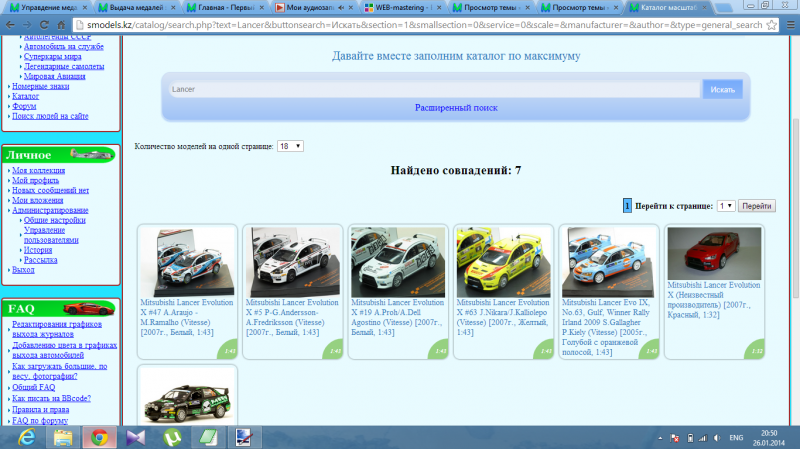Open page number dropdown

pos(726,206)
